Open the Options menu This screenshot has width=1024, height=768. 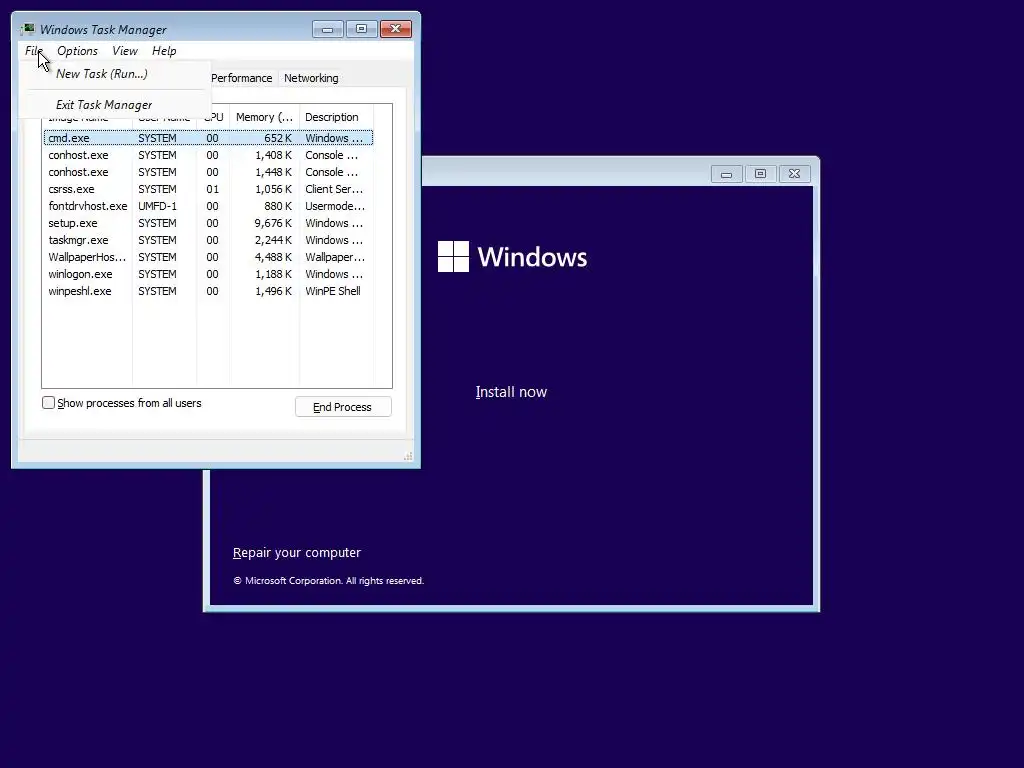(x=77, y=51)
